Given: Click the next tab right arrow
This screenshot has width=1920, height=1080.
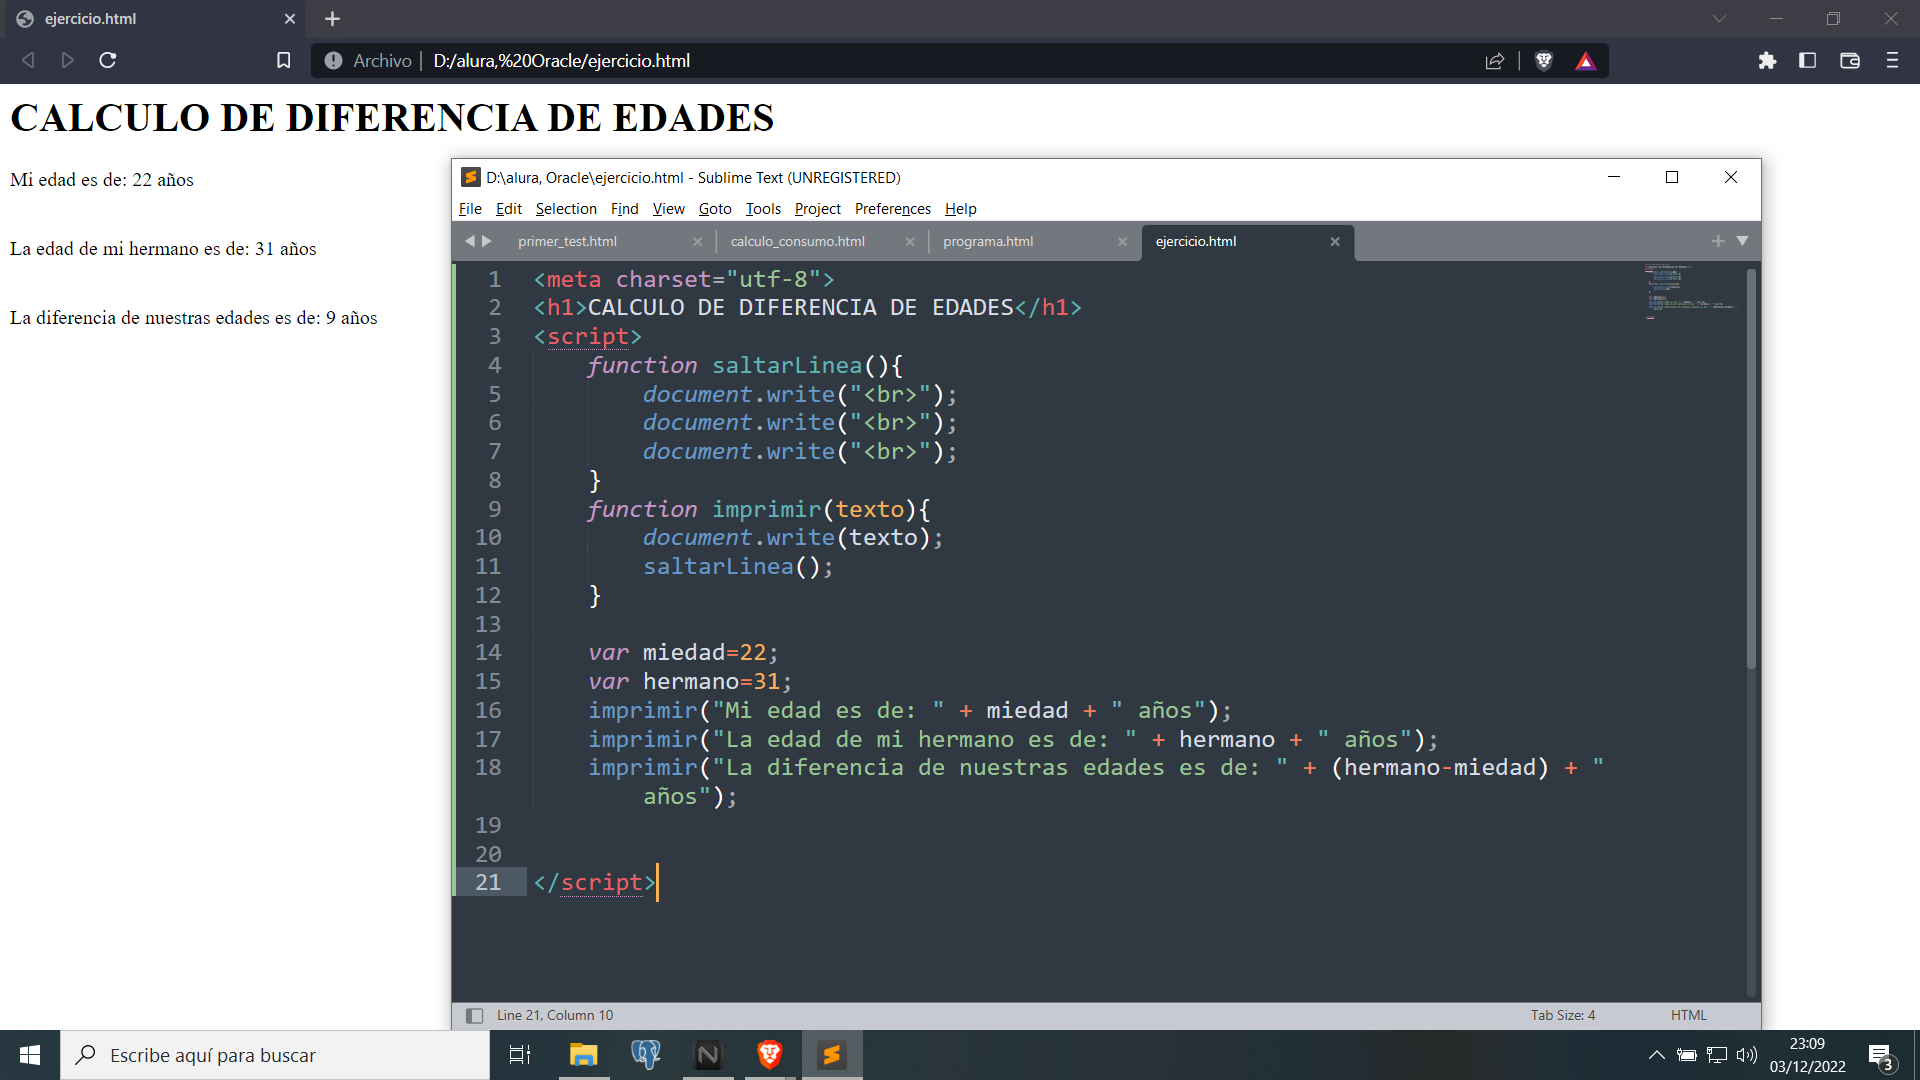Looking at the screenshot, I should click(x=487, y=241).
